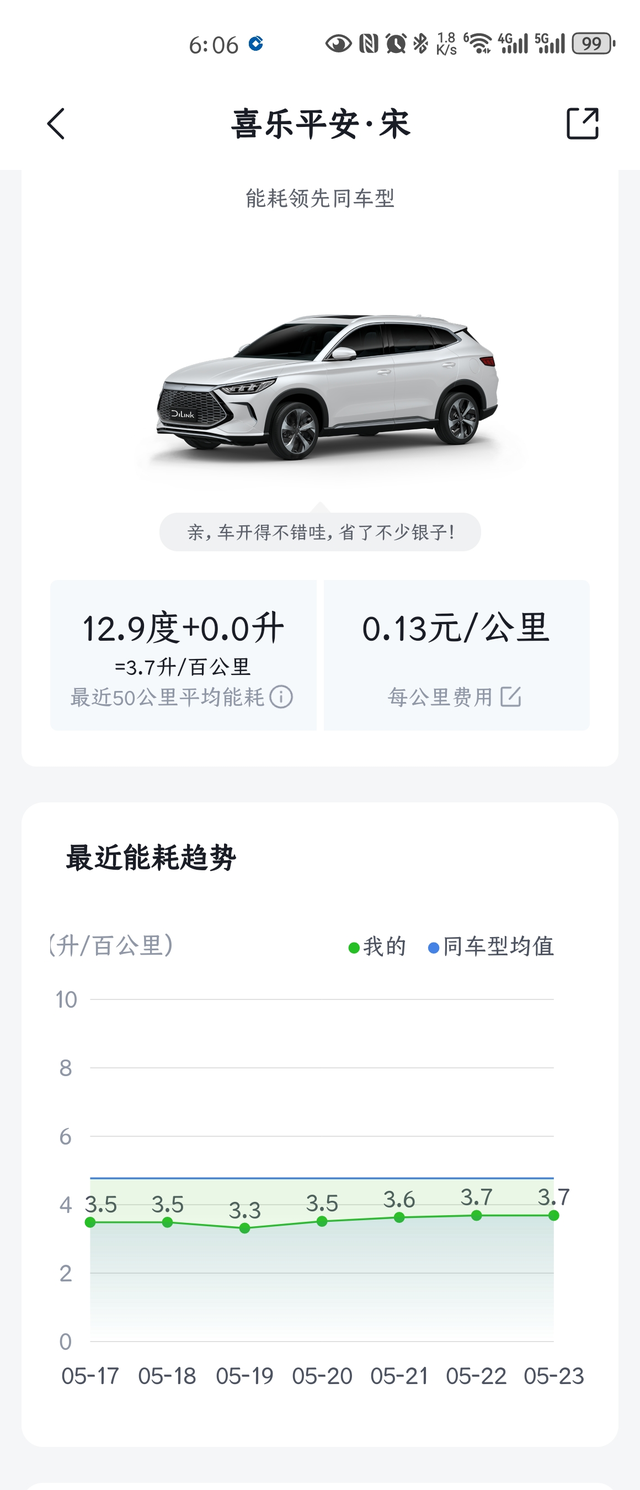The height and width of the screenshot is (1490, 640).
Task: Tap the 最近能耗趋势 section heading
Action: (151, 858)
